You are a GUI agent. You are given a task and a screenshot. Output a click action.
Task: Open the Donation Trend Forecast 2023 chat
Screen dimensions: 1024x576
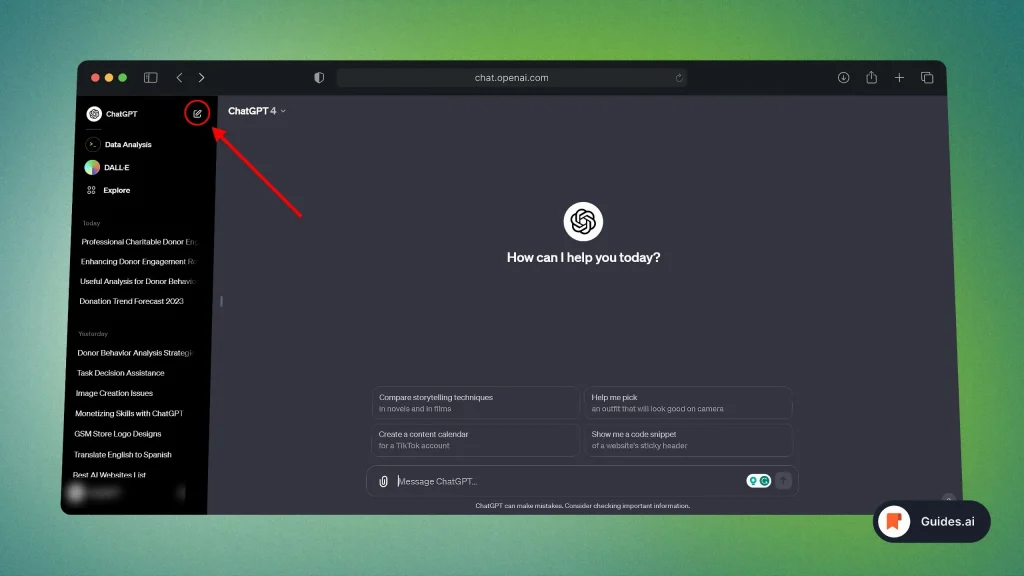[132, 301]
